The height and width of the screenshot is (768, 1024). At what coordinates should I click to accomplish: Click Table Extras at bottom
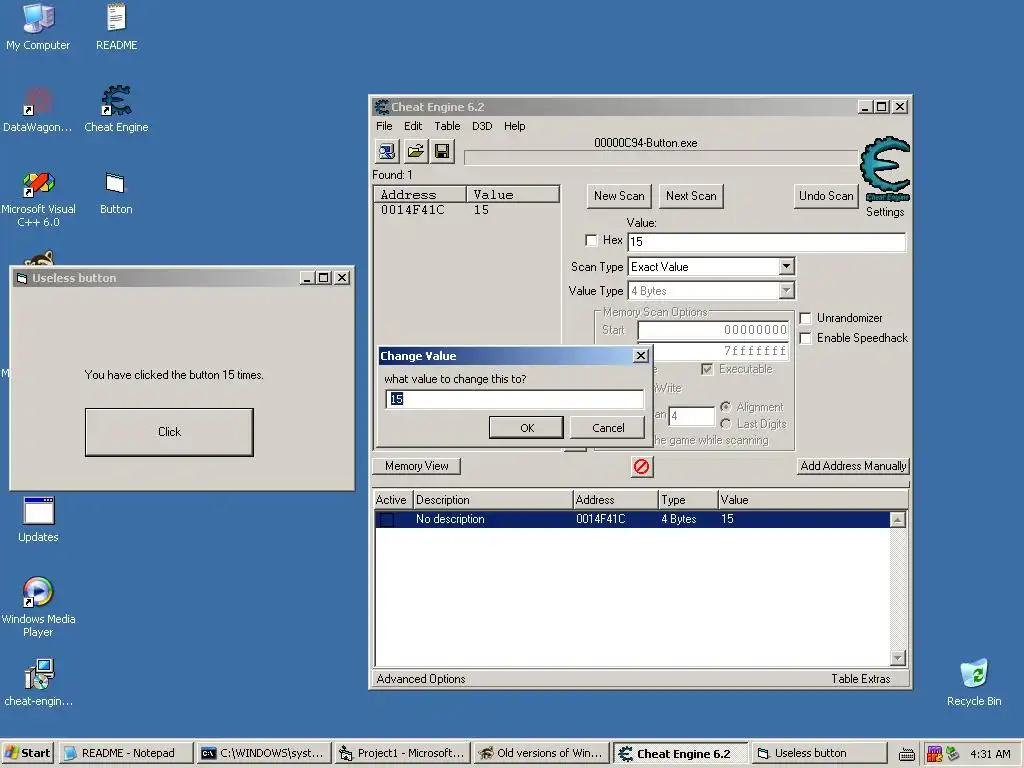[x=861, y=679]
